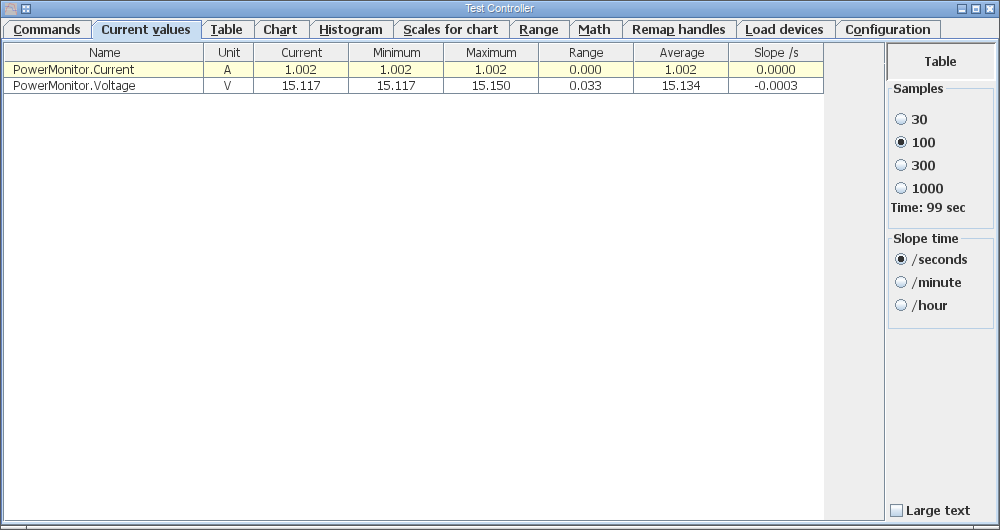Click the Slope /s column header
The height and width of the screenshot is (530, 1000).
[776, 52]
